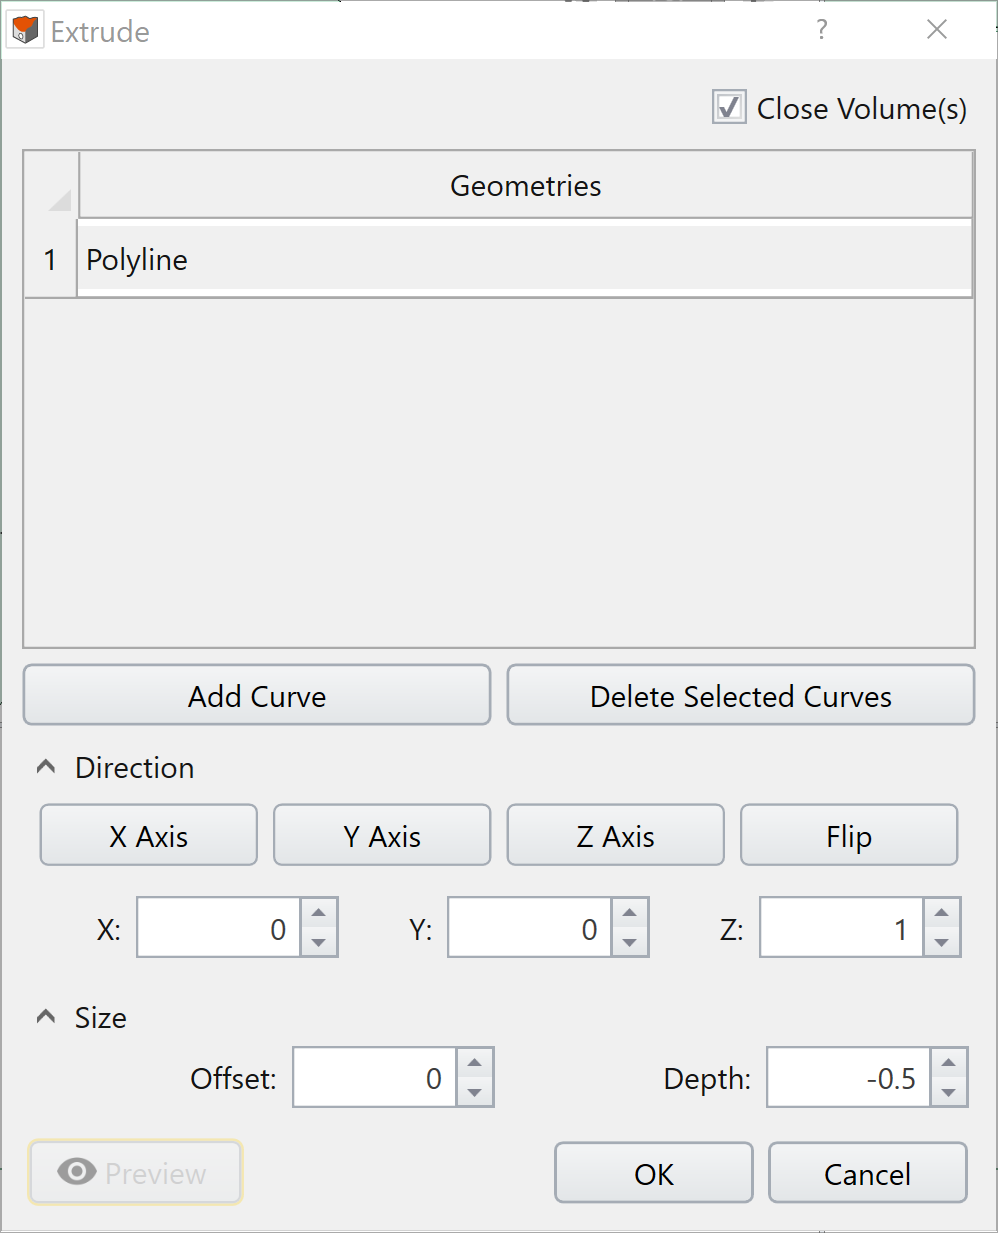Add a new curve to the list
The width and height of the screenshot is (998, 1233).
coord(256,695)
